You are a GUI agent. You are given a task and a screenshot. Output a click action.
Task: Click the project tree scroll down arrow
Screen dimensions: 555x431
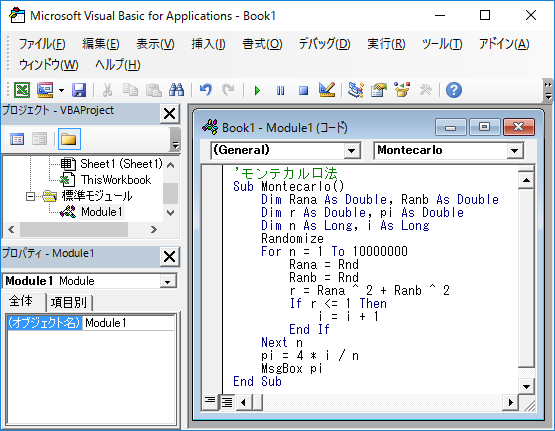(x=171, y=213)
